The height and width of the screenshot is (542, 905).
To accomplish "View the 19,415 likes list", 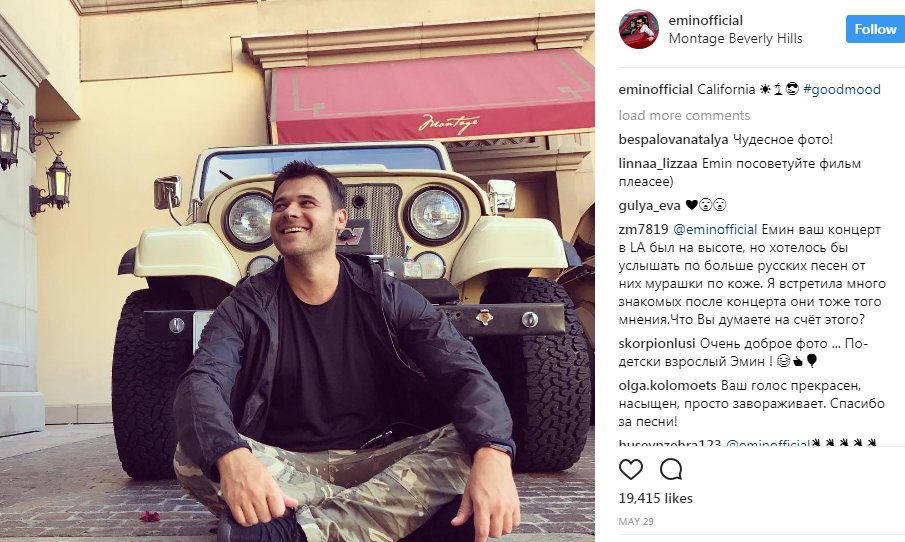I will click(x=656, y=498).
